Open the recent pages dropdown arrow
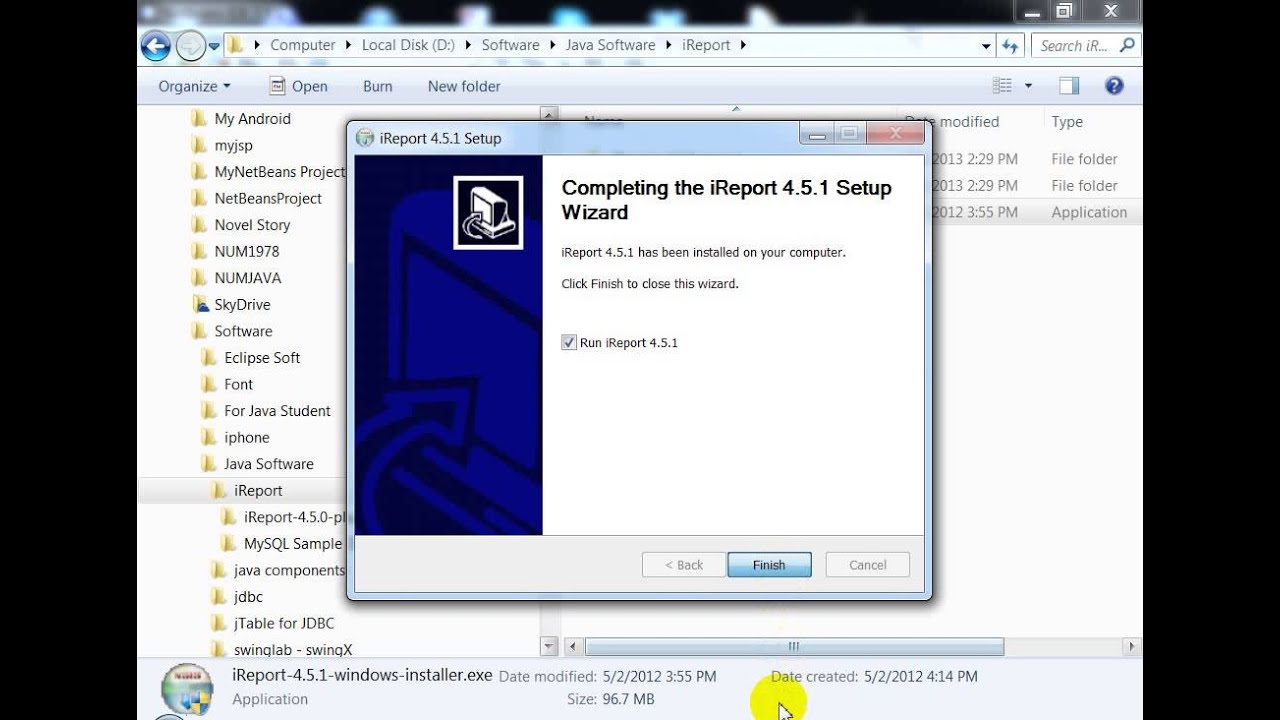Viewport: 1280px width, 720px height. (x=214, y=46)
